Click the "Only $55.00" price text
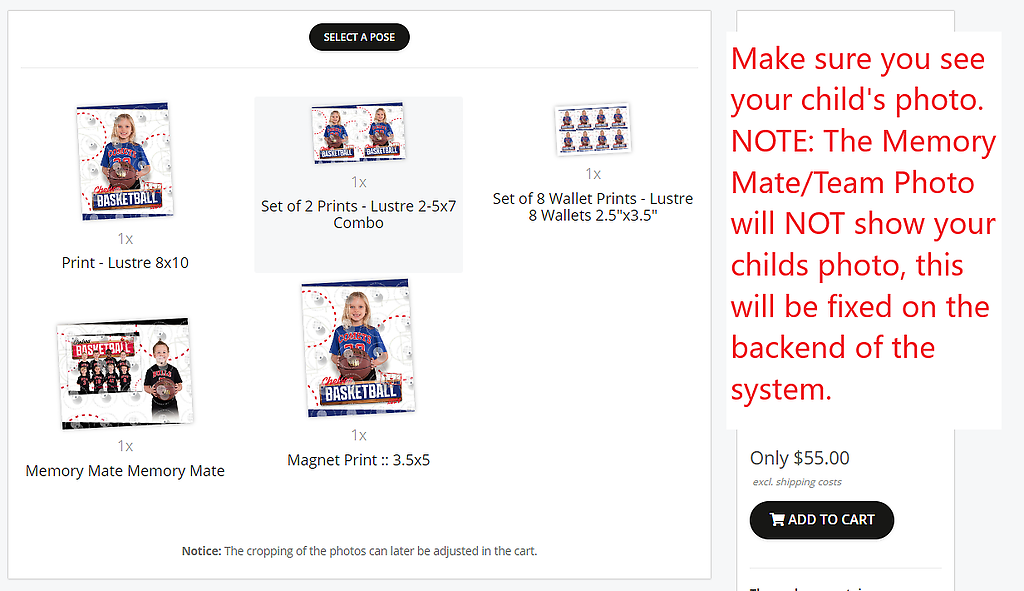This screenshot has height=591, width=1024. [x=799, y=458]
